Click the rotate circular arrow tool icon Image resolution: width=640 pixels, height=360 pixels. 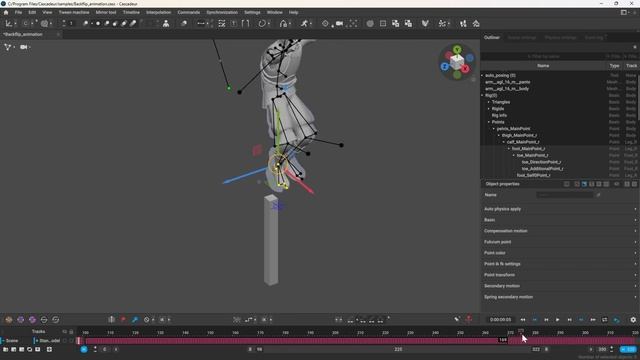[262, 24]
